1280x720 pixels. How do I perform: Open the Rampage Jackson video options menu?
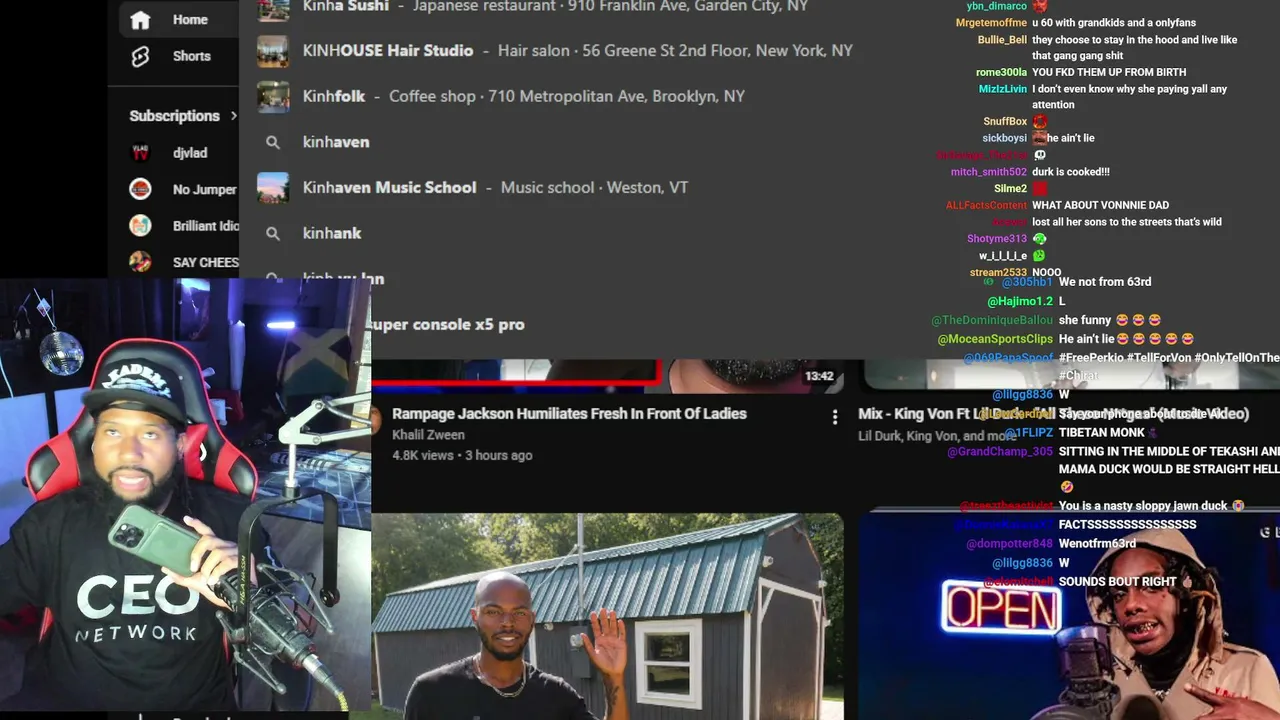[835, 418]
